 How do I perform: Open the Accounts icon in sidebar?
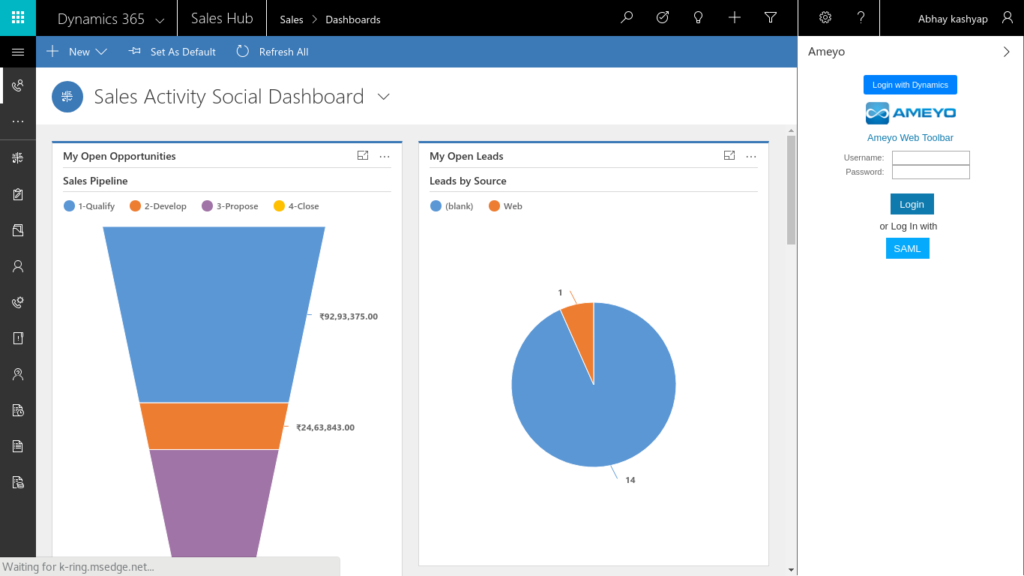tap(18, 230)
